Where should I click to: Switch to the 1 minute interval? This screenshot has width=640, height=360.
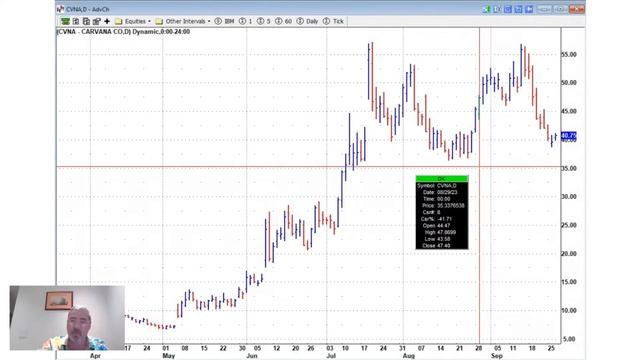(246, 21)
